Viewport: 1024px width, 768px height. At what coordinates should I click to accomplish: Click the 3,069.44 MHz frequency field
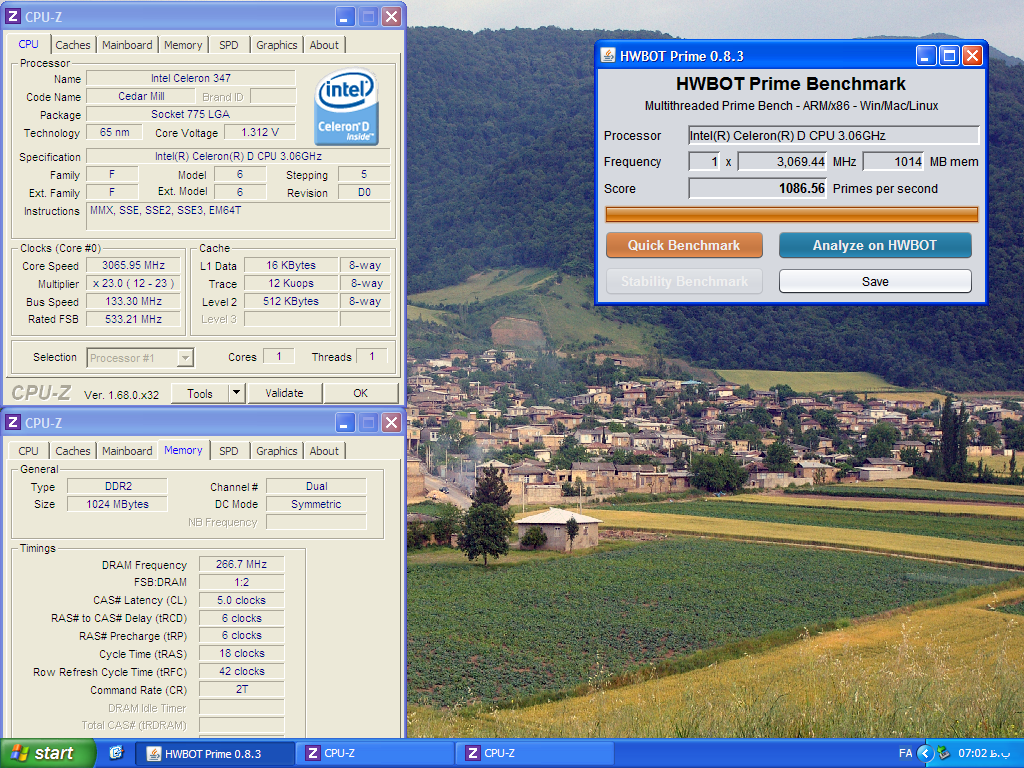point(782,161)
